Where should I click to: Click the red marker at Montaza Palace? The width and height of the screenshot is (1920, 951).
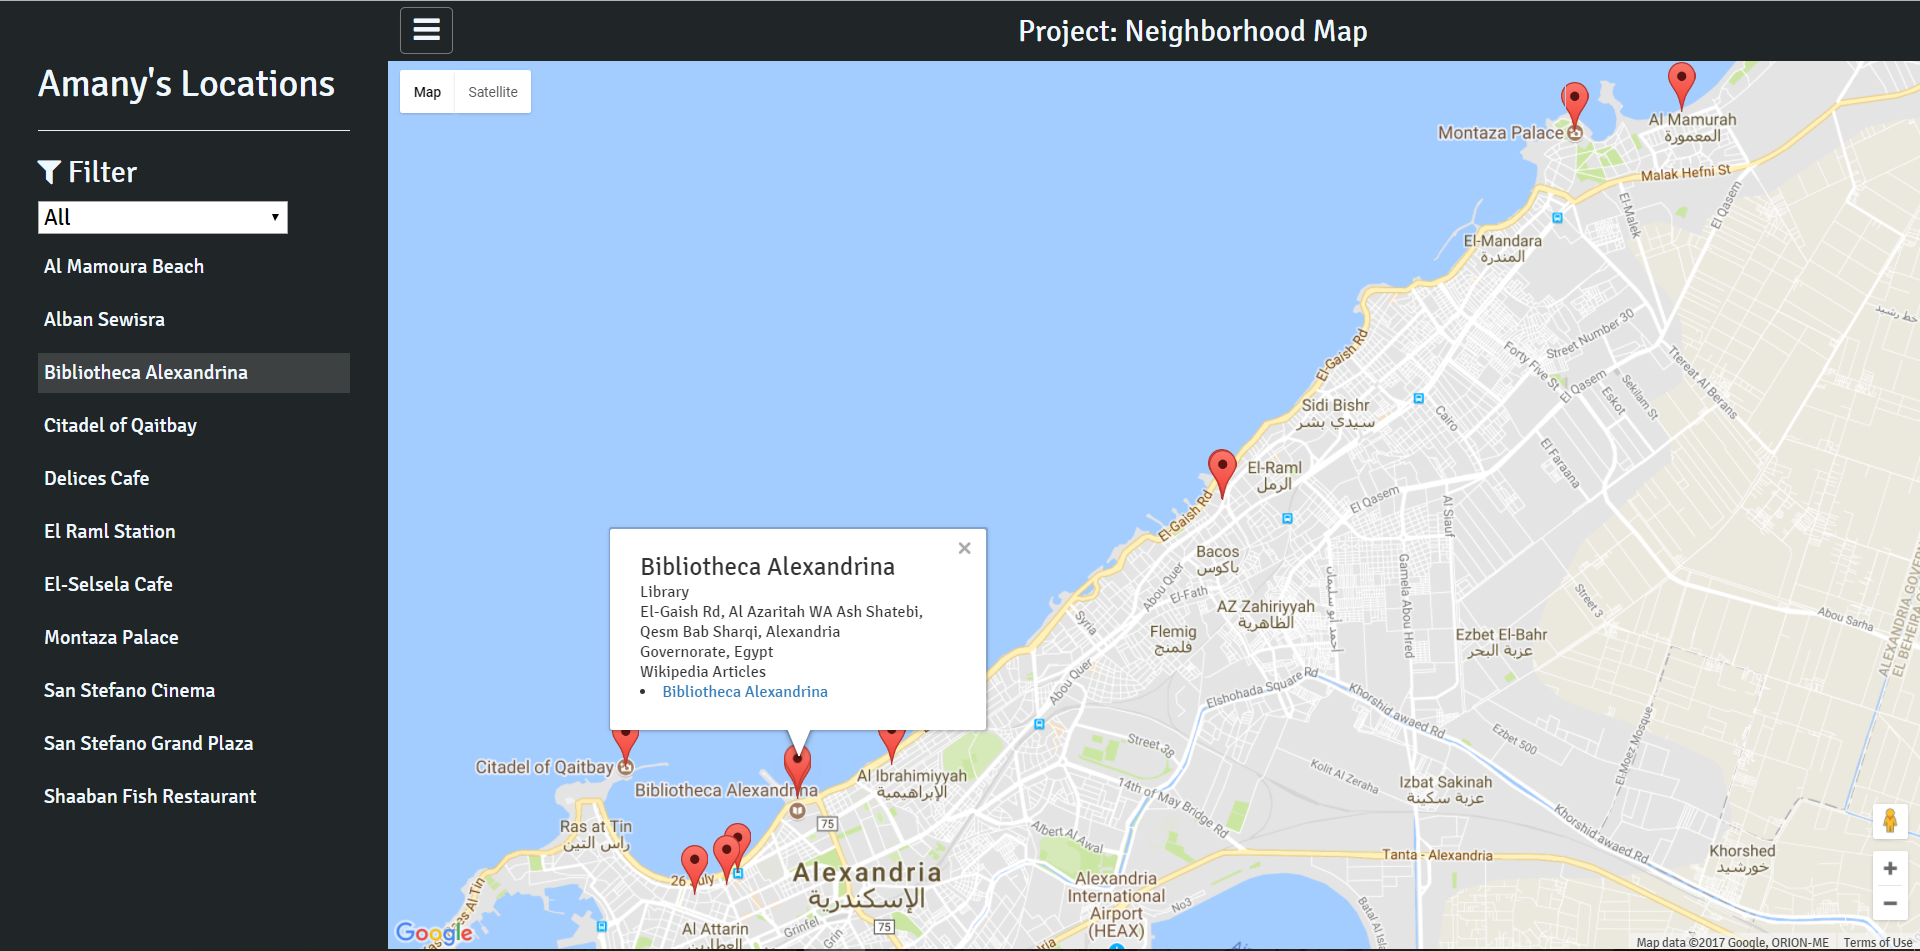1575,106
